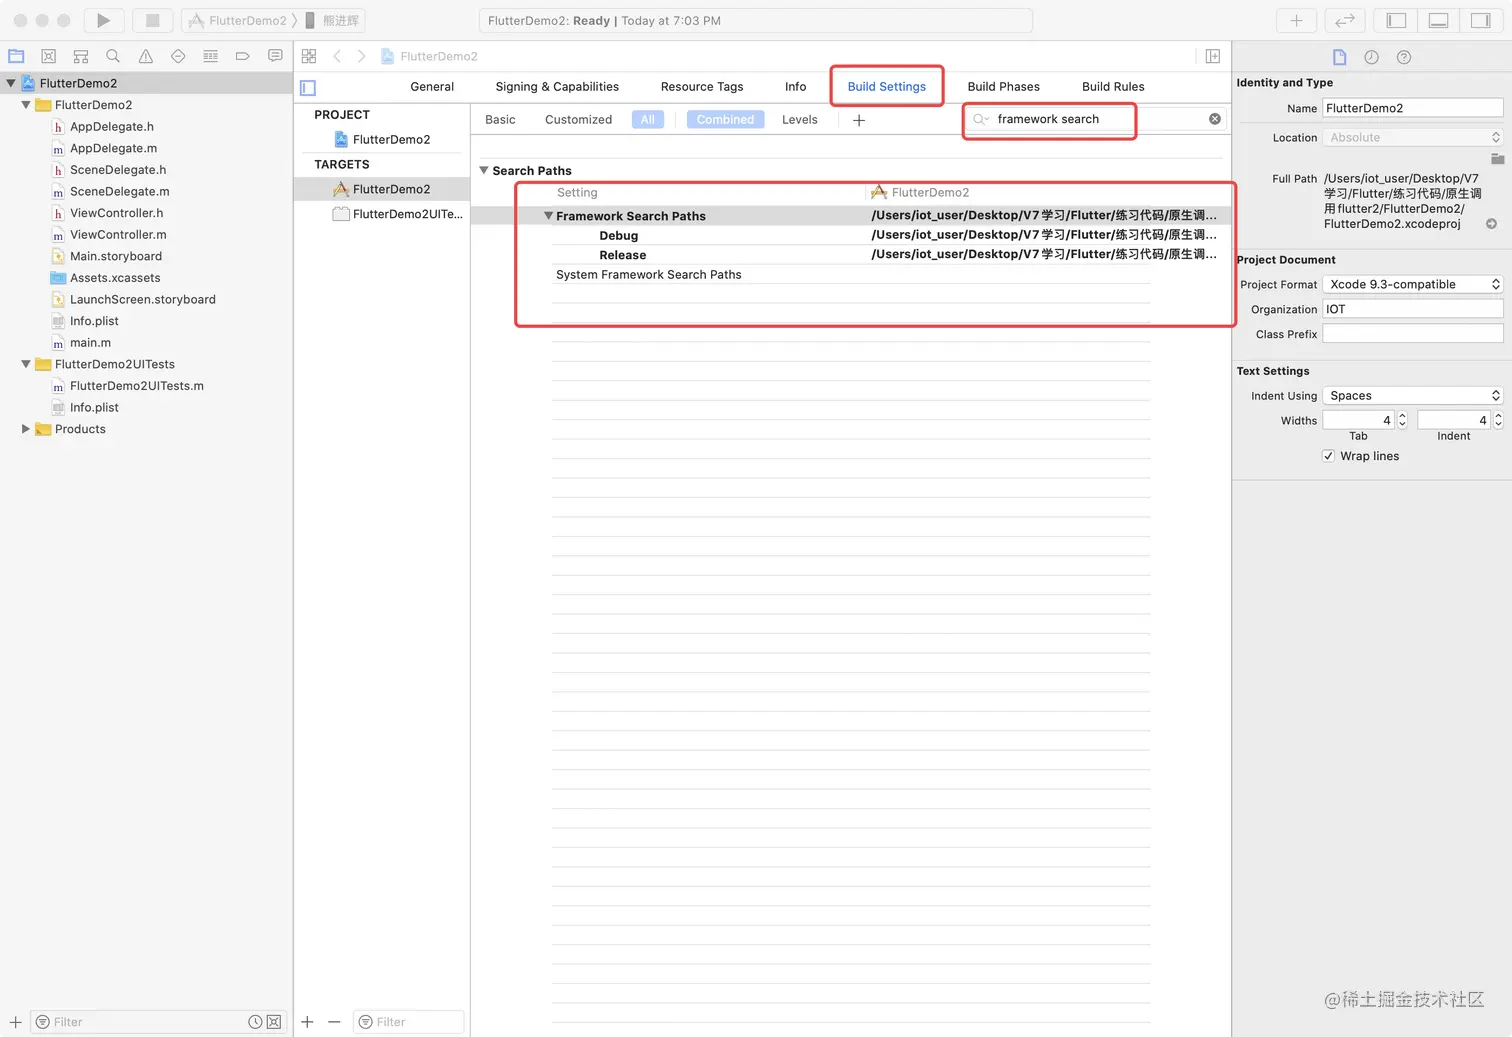Show All build settings
1512x1037 pixels.
[x=648, y=120]
